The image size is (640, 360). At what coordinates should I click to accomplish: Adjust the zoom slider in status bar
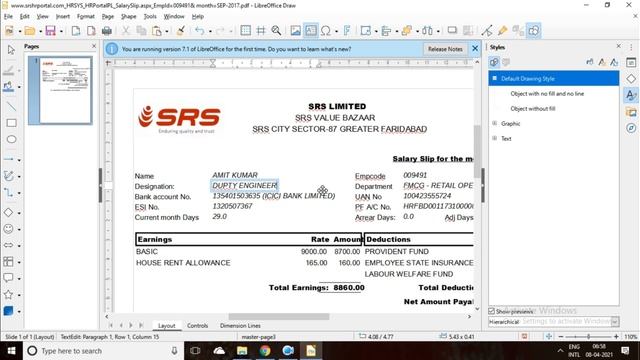pos(588,336)
